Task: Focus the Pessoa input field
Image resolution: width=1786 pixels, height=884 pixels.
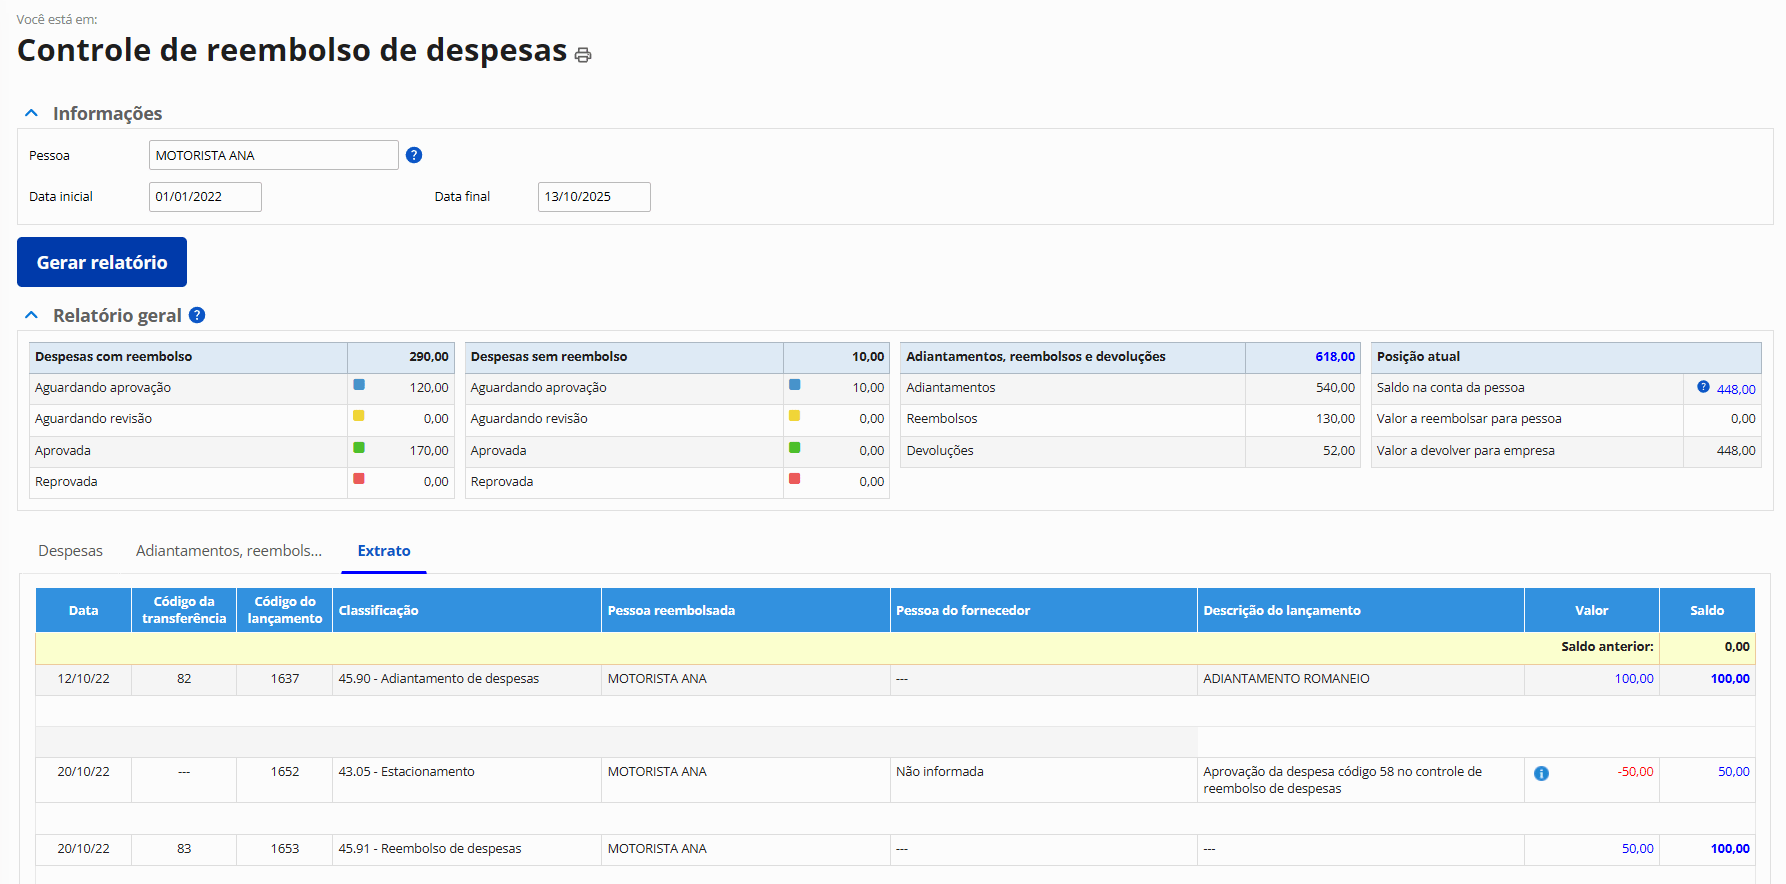Action: [x=273, y=155]
